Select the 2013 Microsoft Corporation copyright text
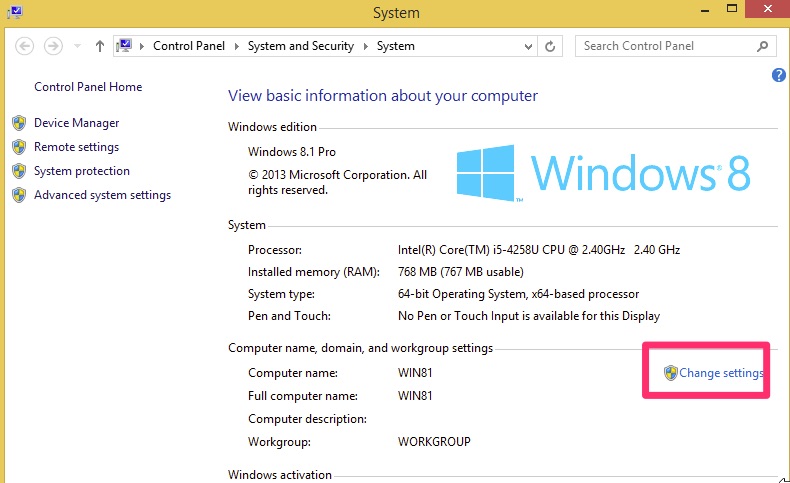790x483 pixels. (337, 182)
